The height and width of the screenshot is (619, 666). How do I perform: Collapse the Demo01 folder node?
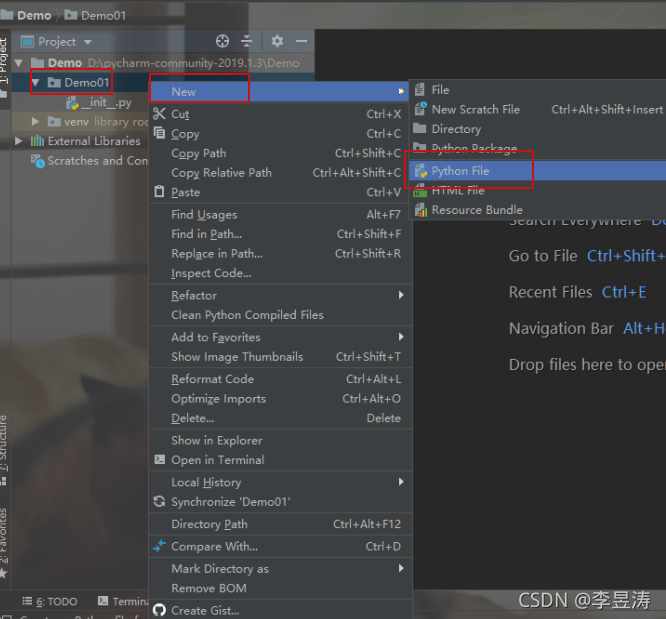pyautogui.click(x=36, y=82)
